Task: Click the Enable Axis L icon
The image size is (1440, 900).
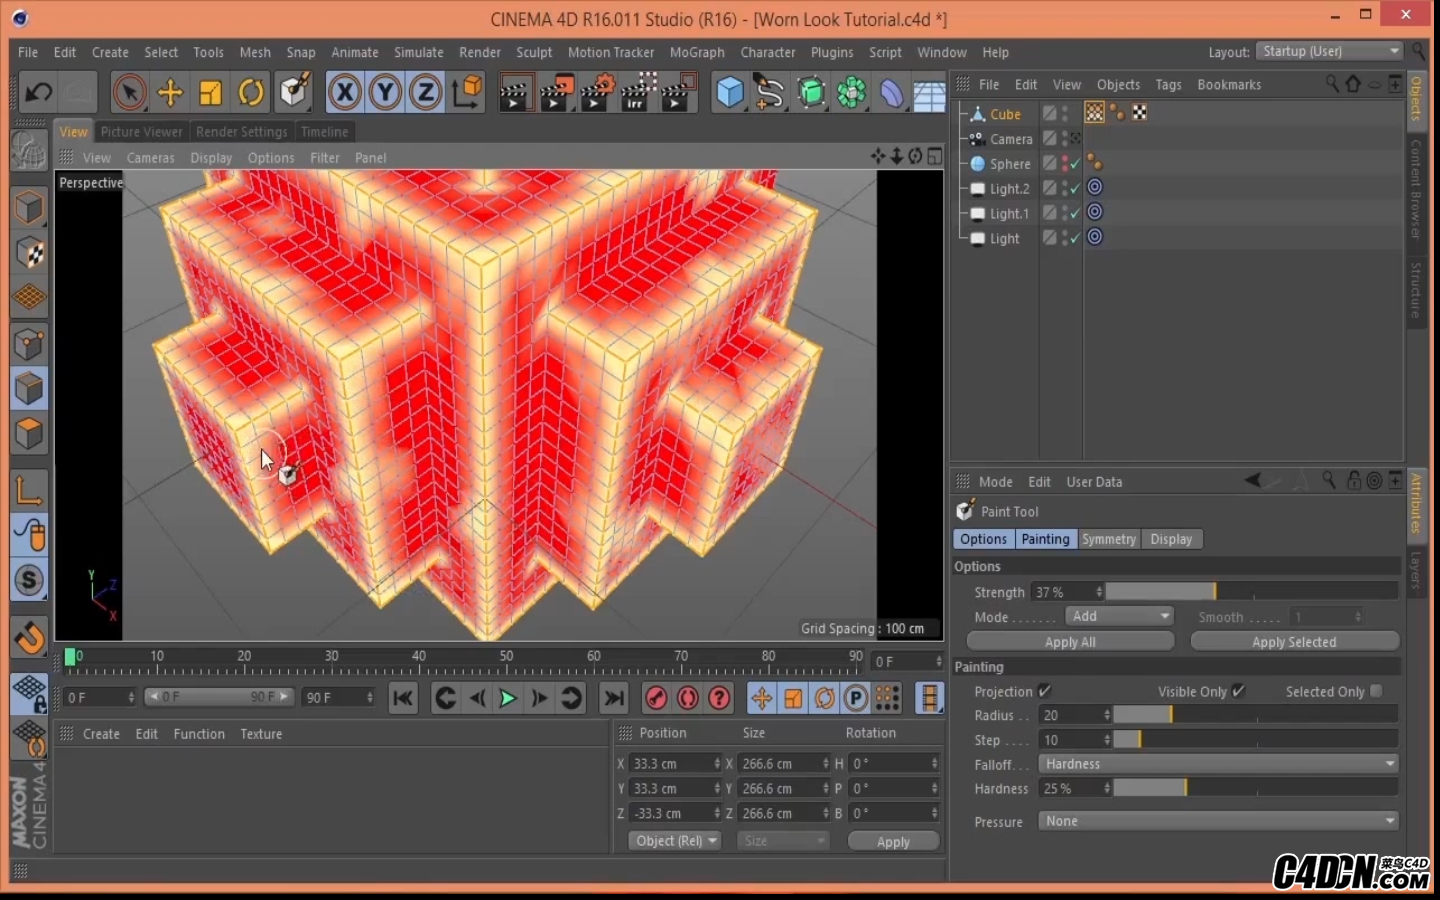Action: (x=29, y=490)
